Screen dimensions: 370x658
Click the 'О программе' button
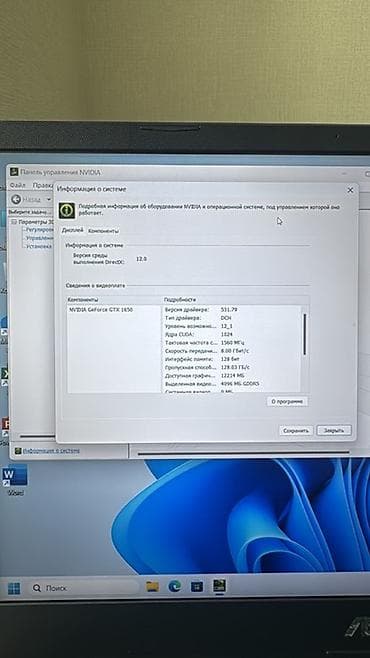(x=287, y=402)
